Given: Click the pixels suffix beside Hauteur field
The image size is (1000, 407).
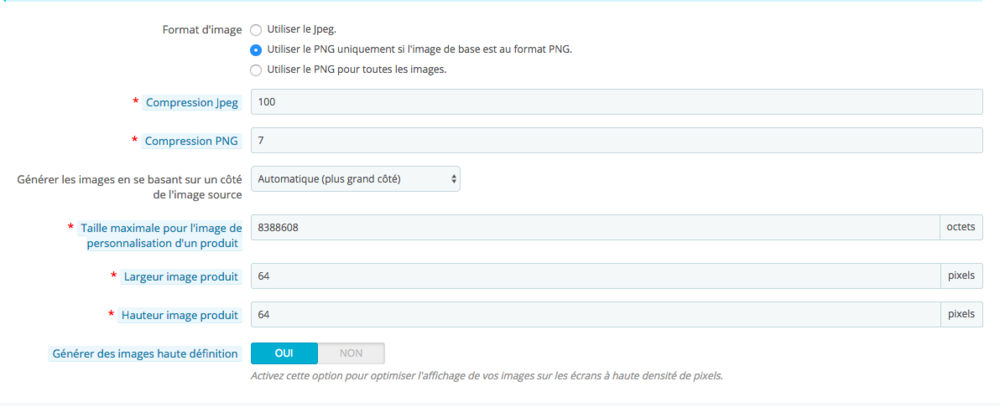Looking at the screenshot, I should [x=961, y=315].
